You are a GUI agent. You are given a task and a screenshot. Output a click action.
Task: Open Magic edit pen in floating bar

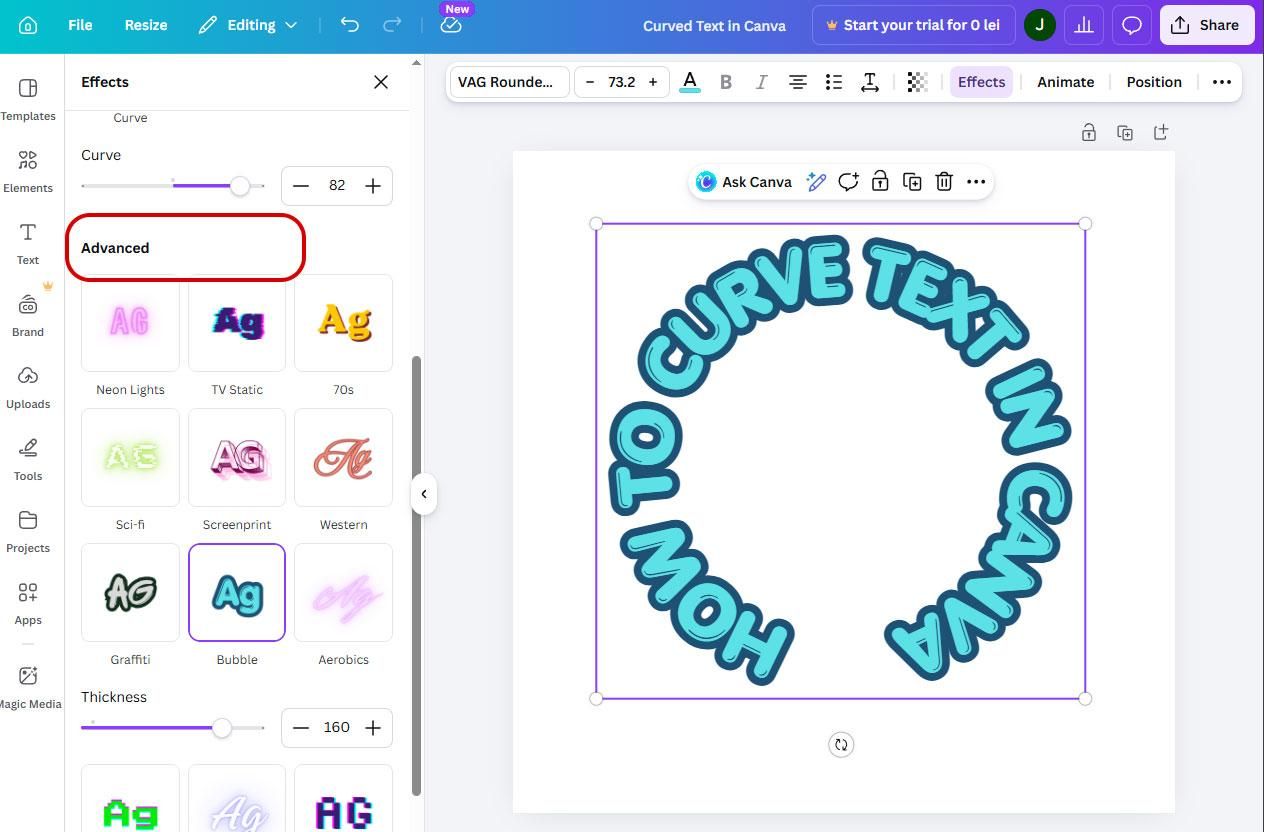click(816, 182)
